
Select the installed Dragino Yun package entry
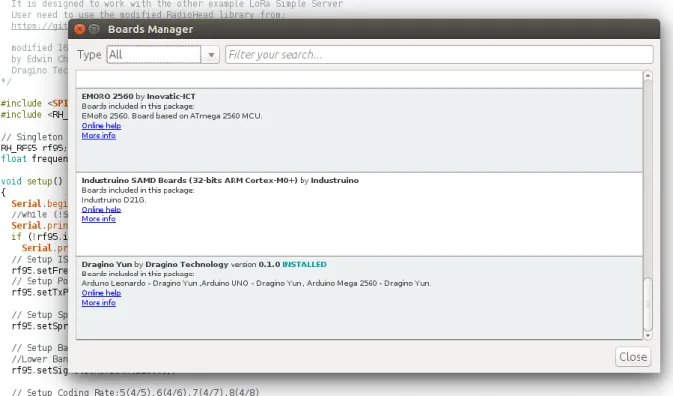point(359,298)
